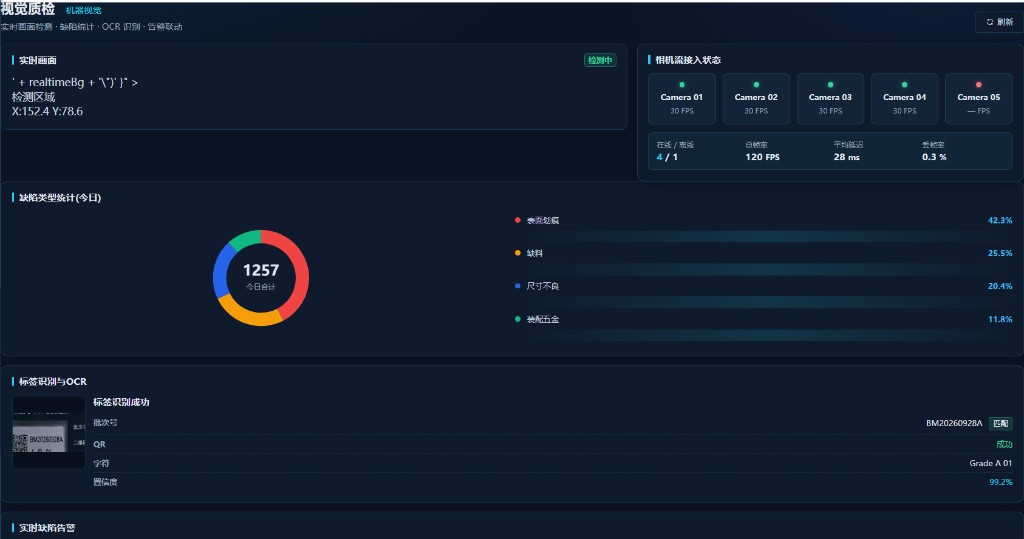Image resolution: width=1024 pixels, height=539 pixels.
Task: Click the 标签识别与OCR section title
Action: pyautogui.click(x=52, y=382)
